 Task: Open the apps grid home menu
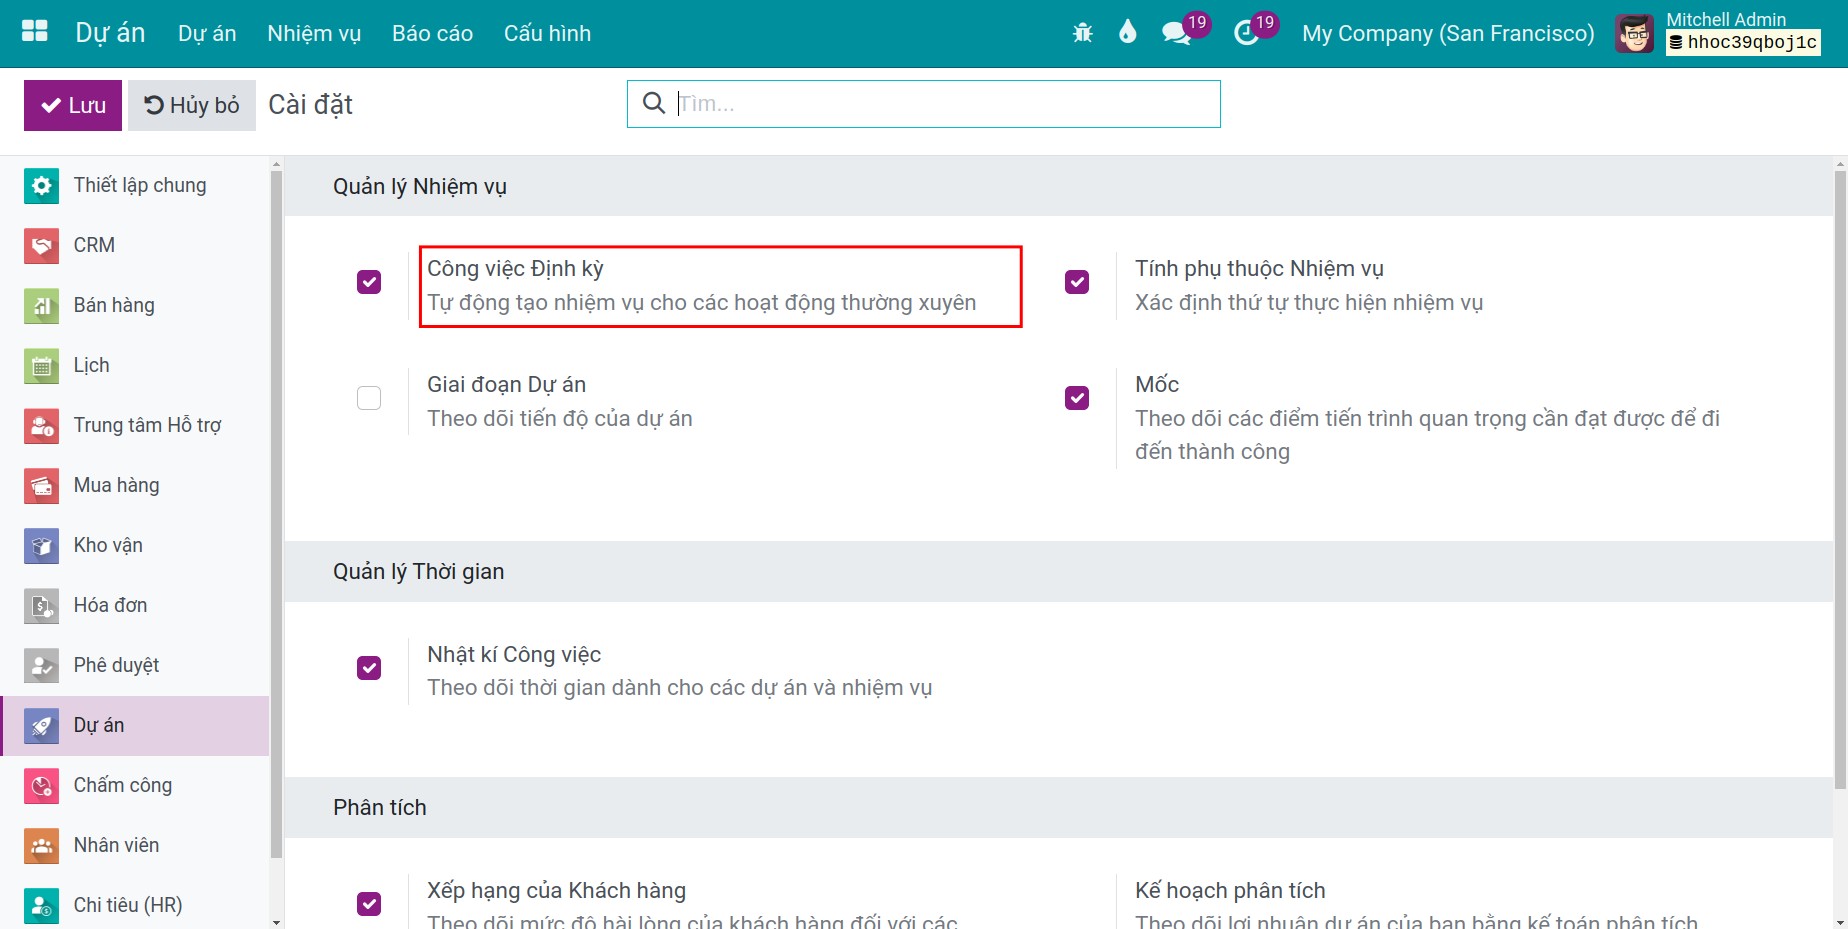tap(35, 32)
